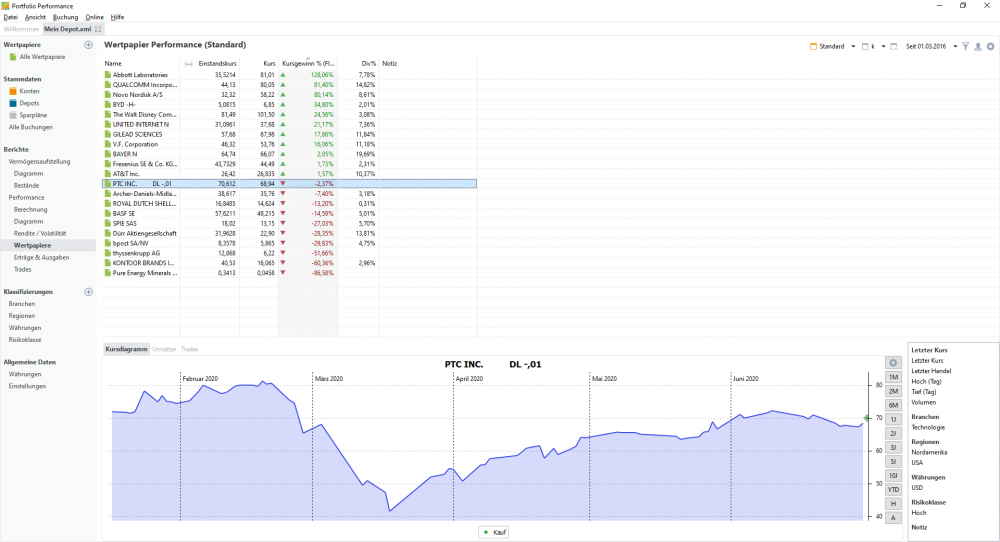Set chart range to 5J
This screenshot has width=1000, height=542.
click(x=893, y=462)
